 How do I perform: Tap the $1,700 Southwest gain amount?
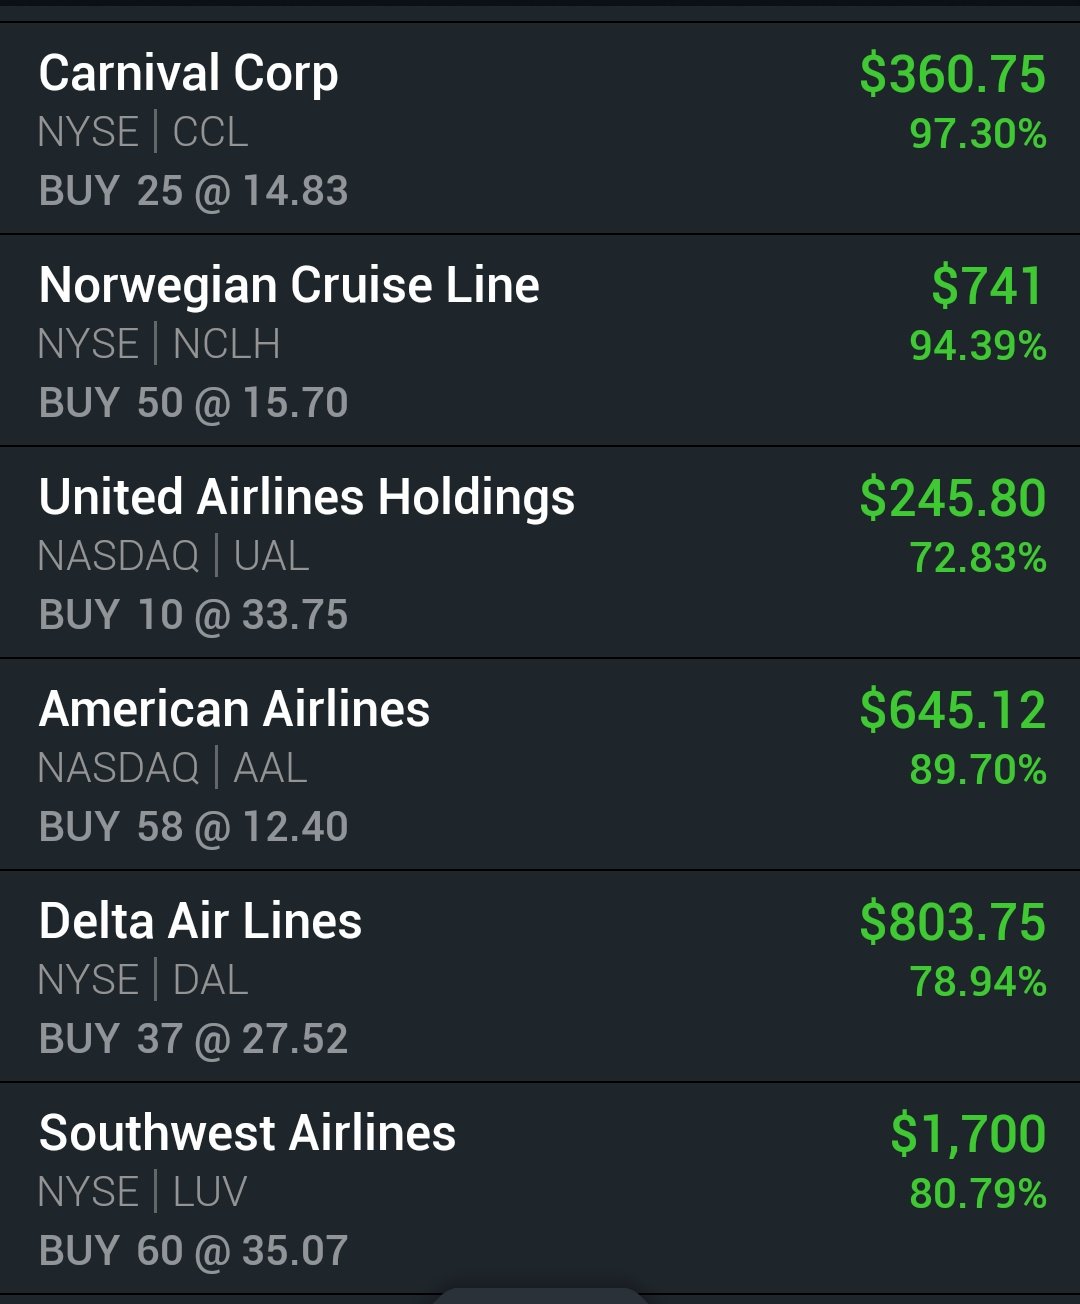[x=968, y=1135]
